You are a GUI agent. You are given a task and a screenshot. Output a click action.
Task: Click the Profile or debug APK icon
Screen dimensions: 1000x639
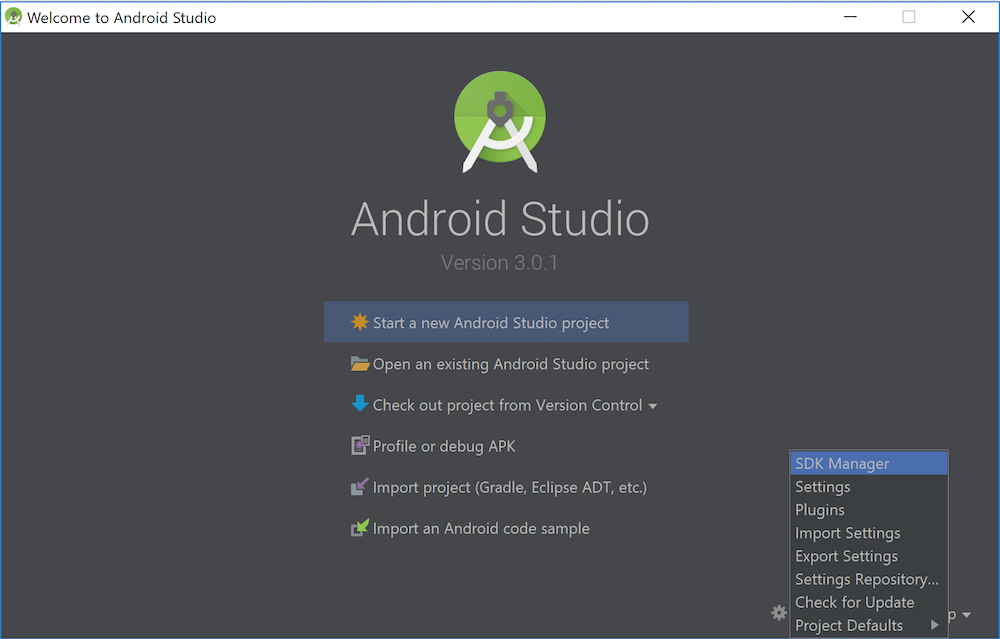pyautogui.click(x=361, y=446)
